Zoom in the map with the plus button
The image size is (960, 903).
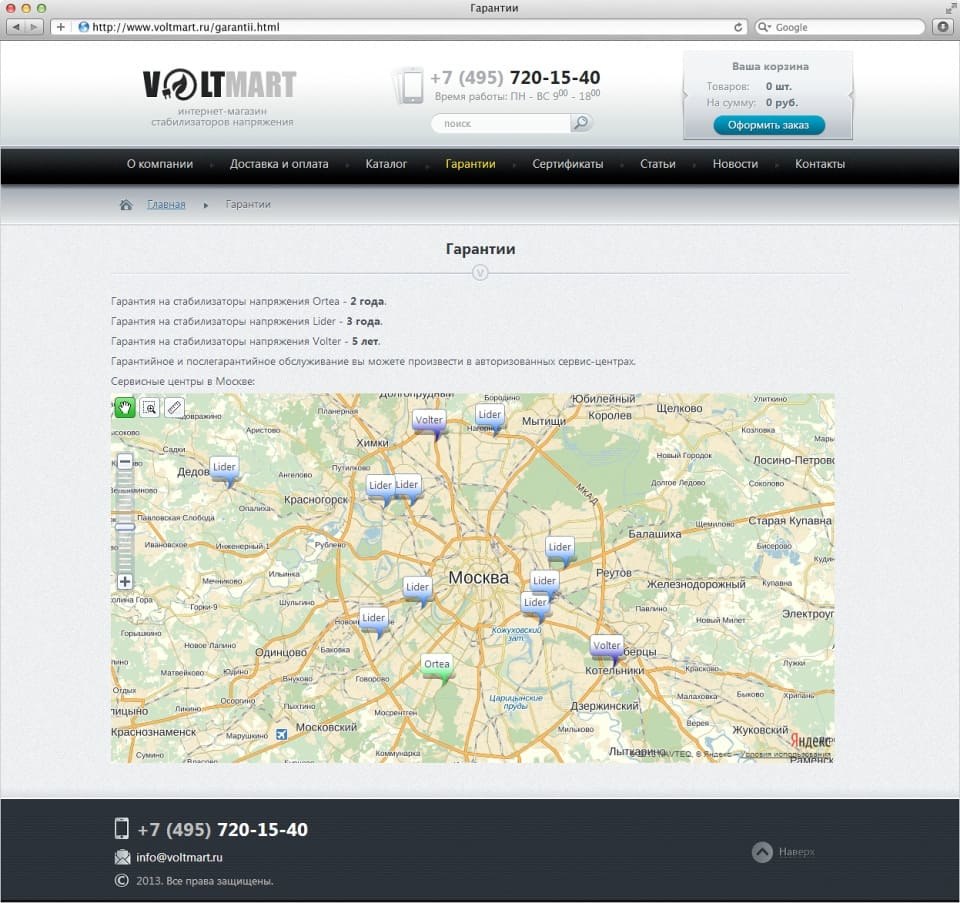125,582
